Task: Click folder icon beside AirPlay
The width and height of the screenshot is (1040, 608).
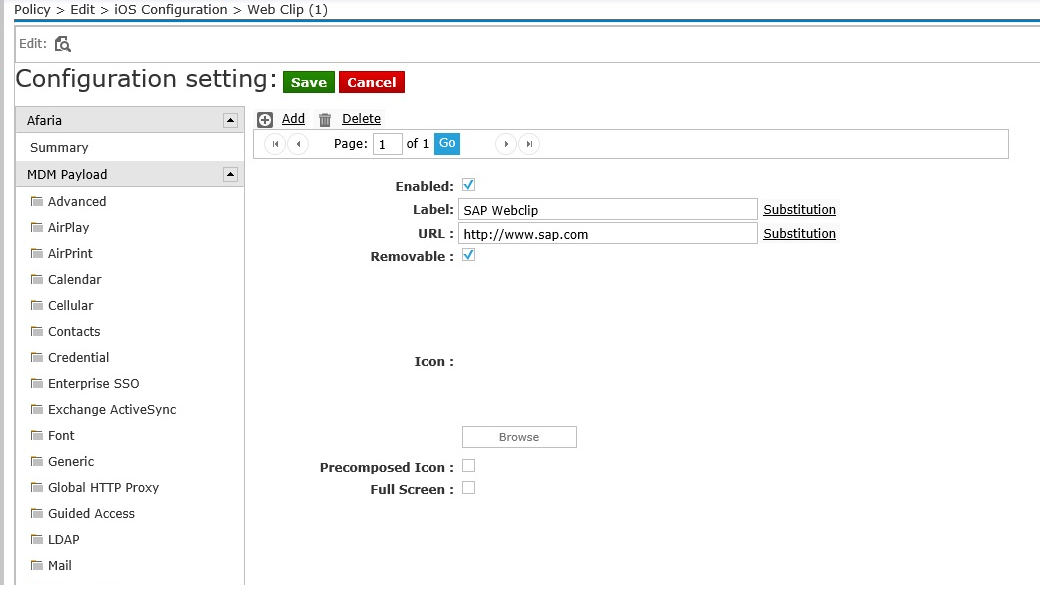Action: point(37,227)
